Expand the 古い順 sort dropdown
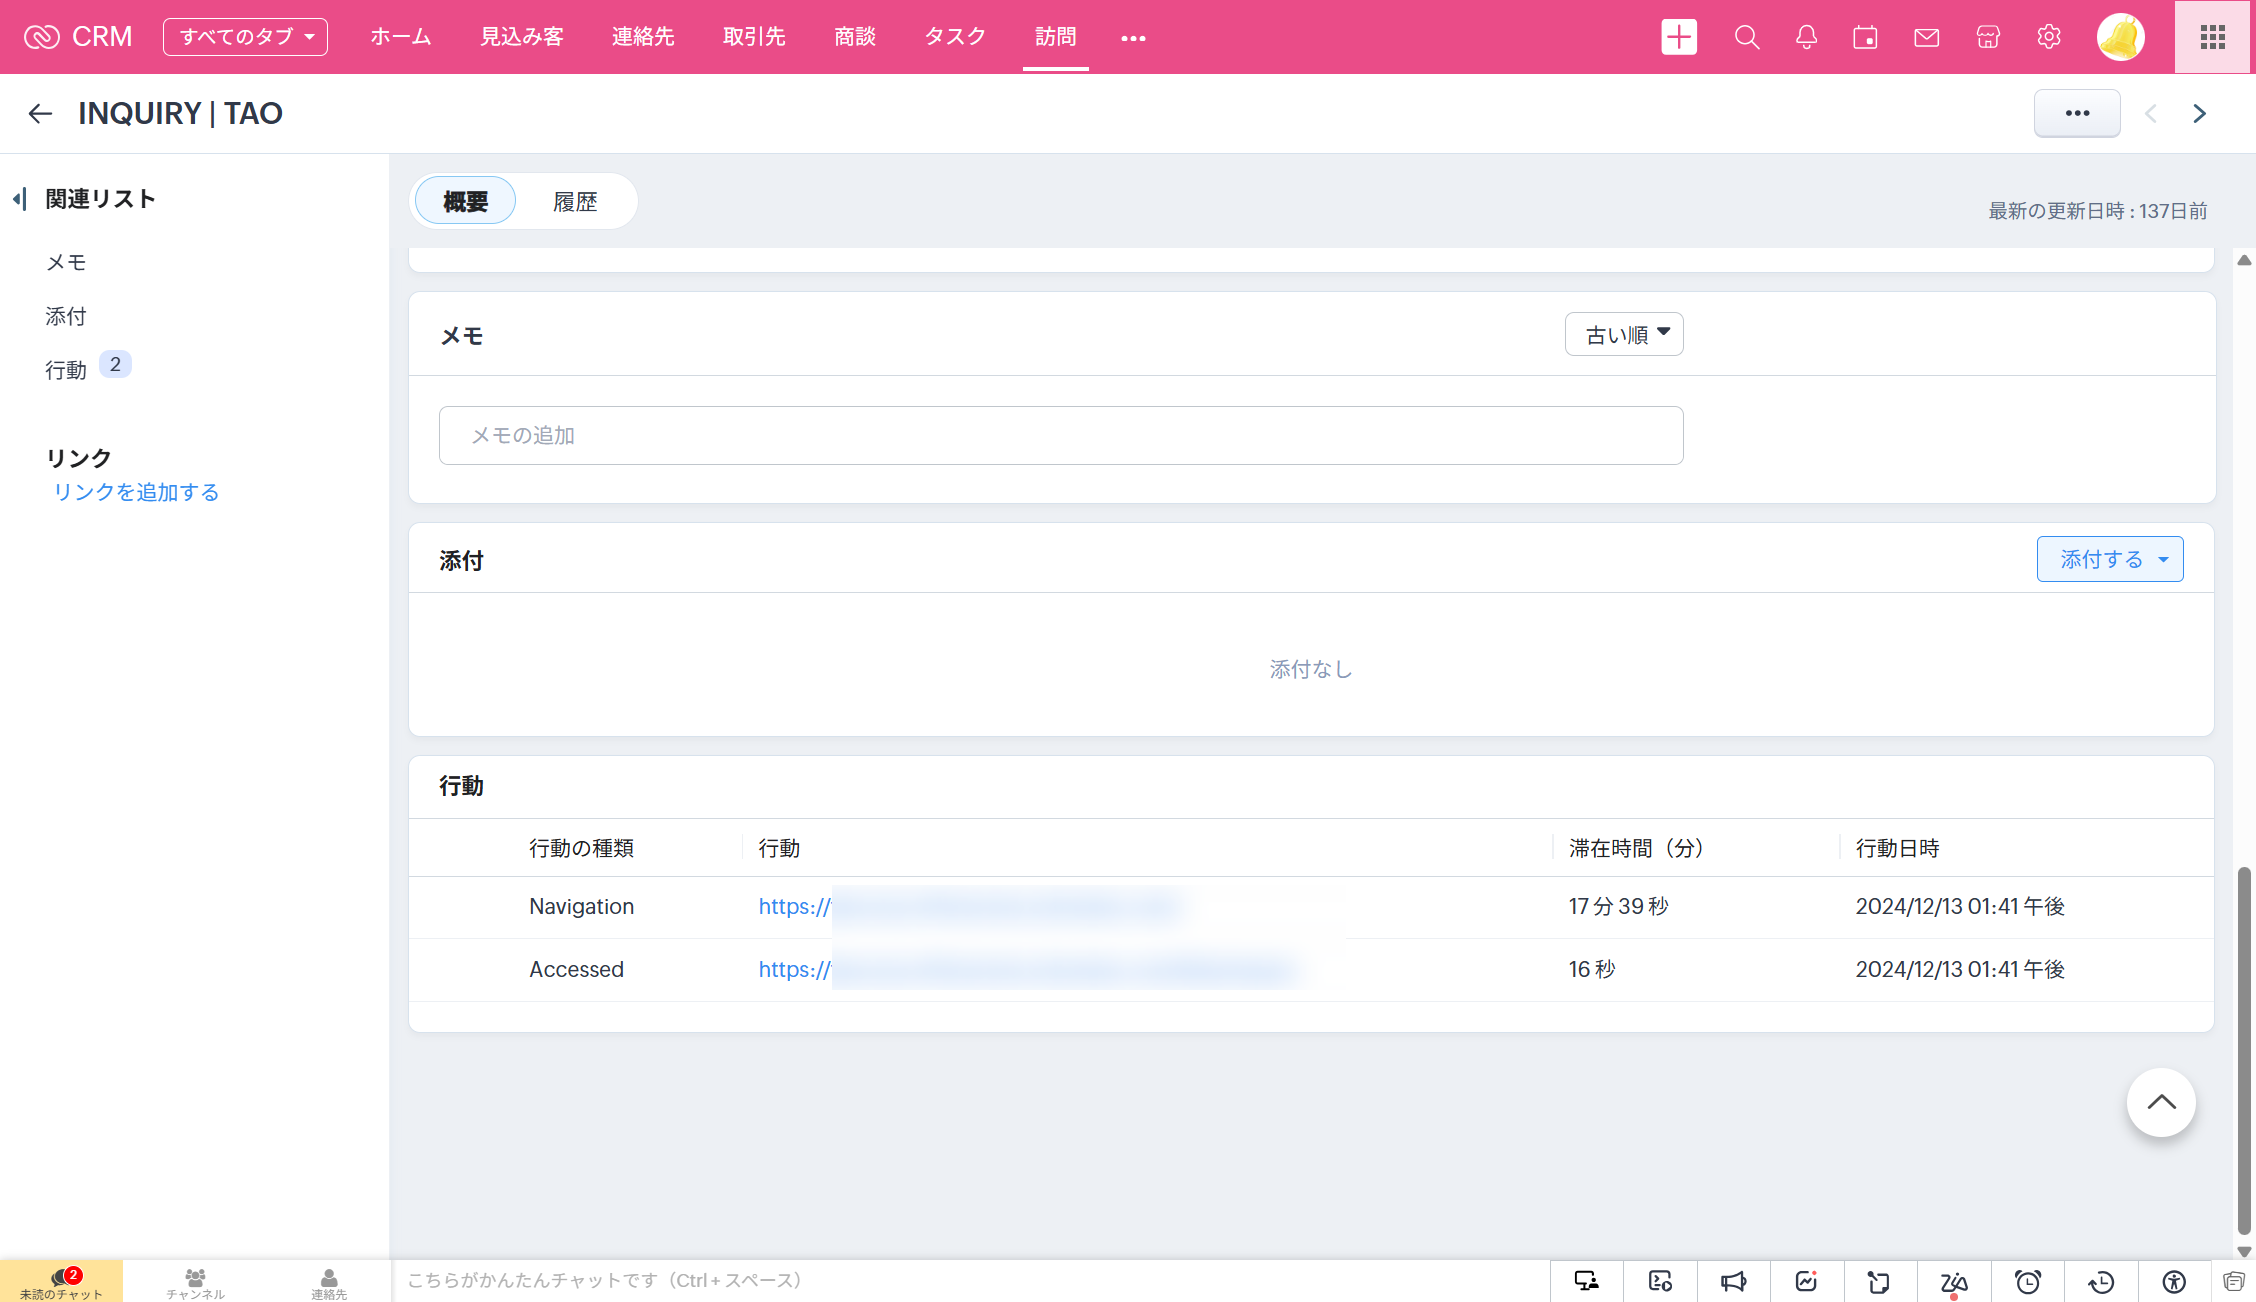This screenshot has height=1302, width=2256. click(x=1624, y=334)
